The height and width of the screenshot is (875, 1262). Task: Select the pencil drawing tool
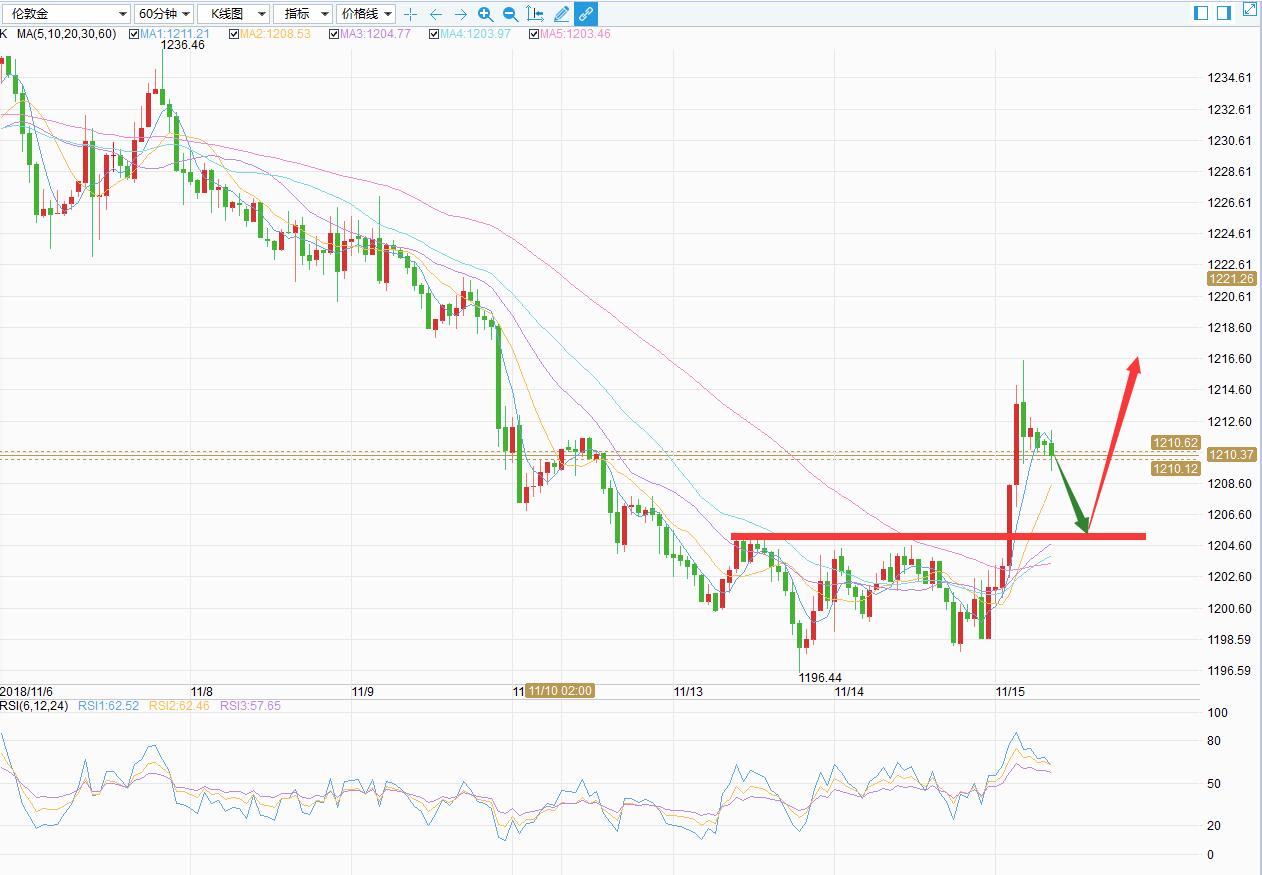click(561, 14)
